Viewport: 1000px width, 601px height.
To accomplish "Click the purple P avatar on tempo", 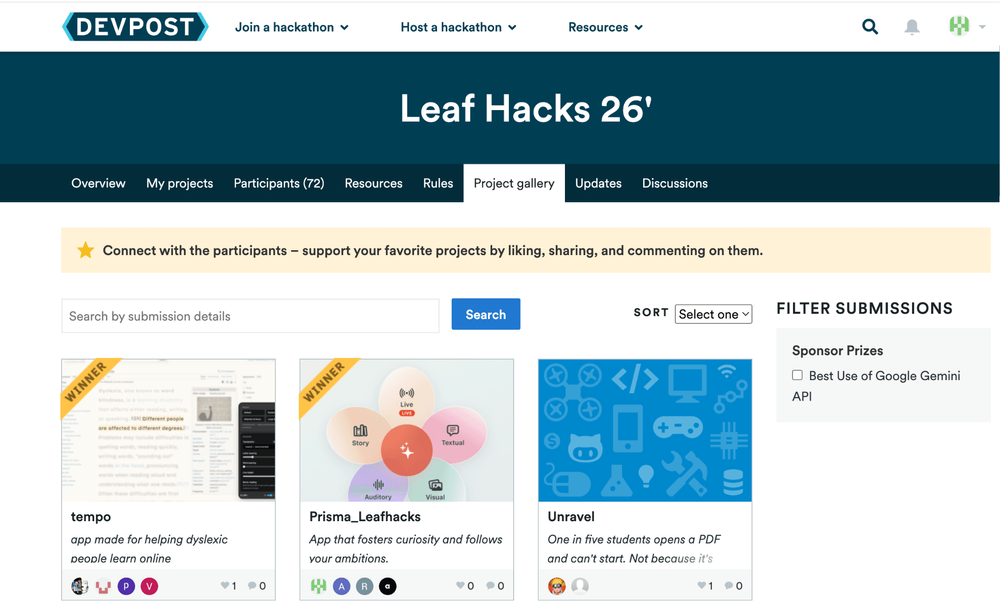I will click(126, 586).
